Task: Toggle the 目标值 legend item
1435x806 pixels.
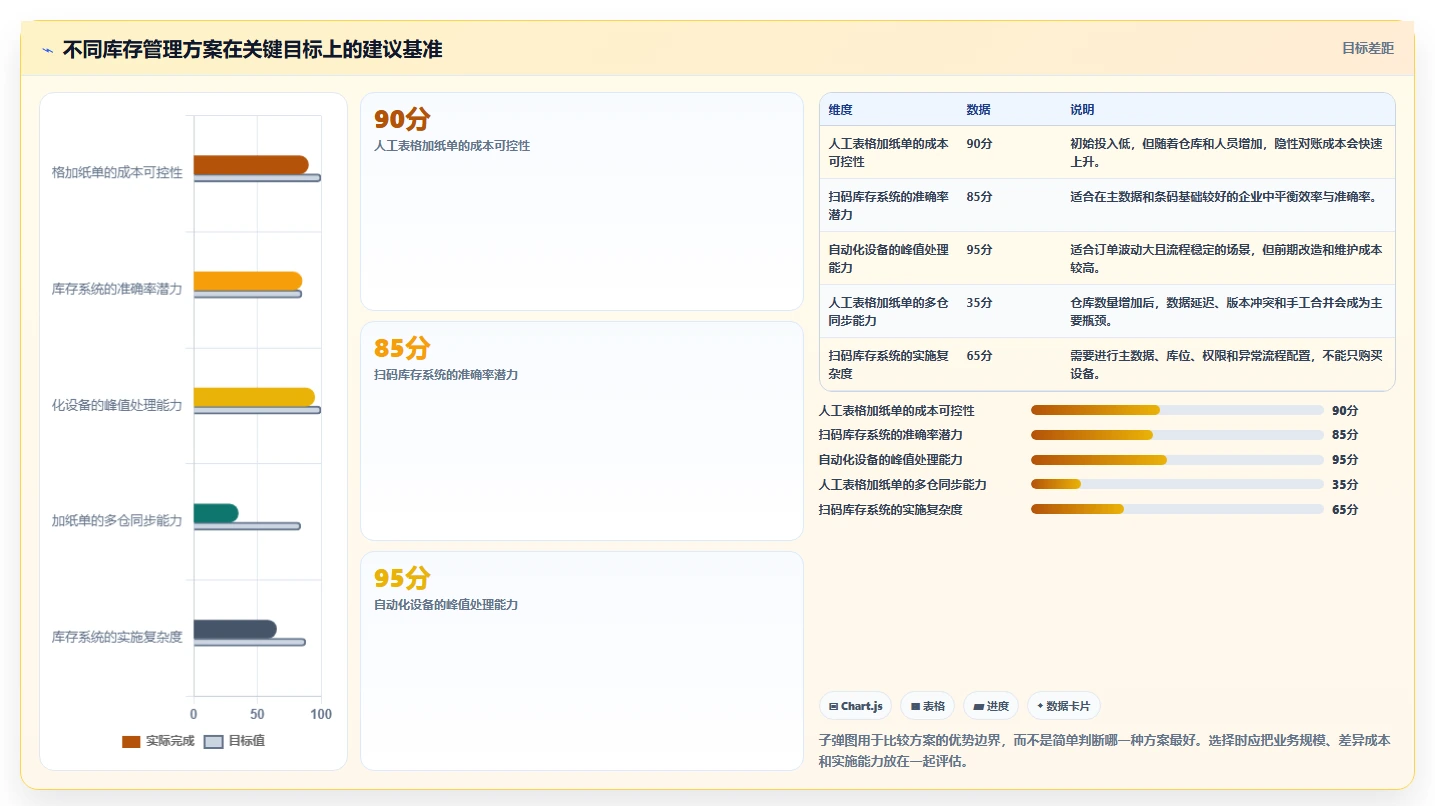Action: [x=234, y=741]
